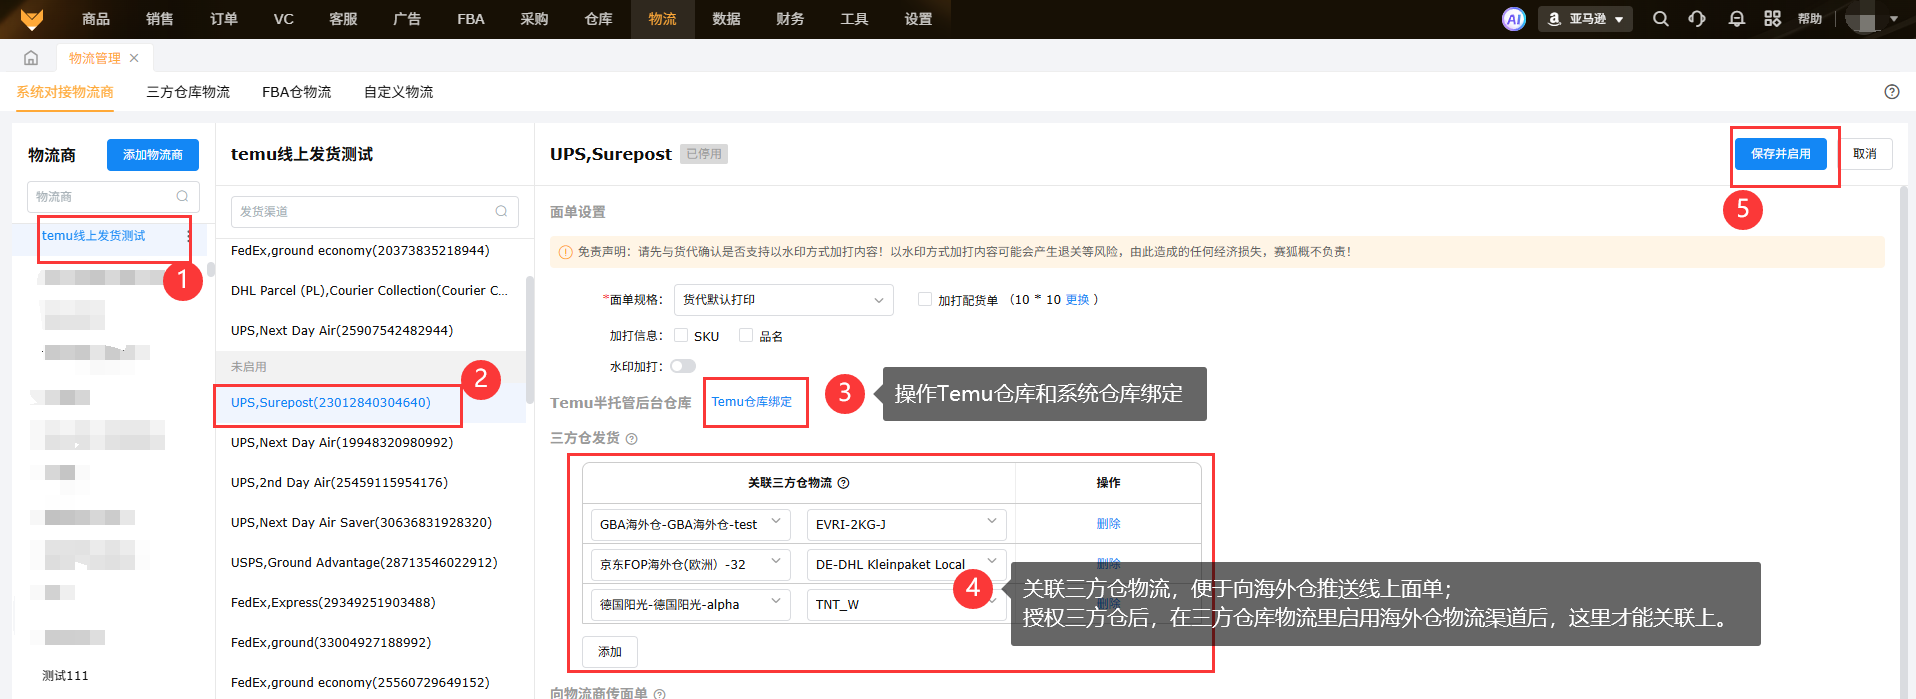Focus the 发货渠道 search field
Viewport: 1916px width, 699px height.
[x=375, y=211]
